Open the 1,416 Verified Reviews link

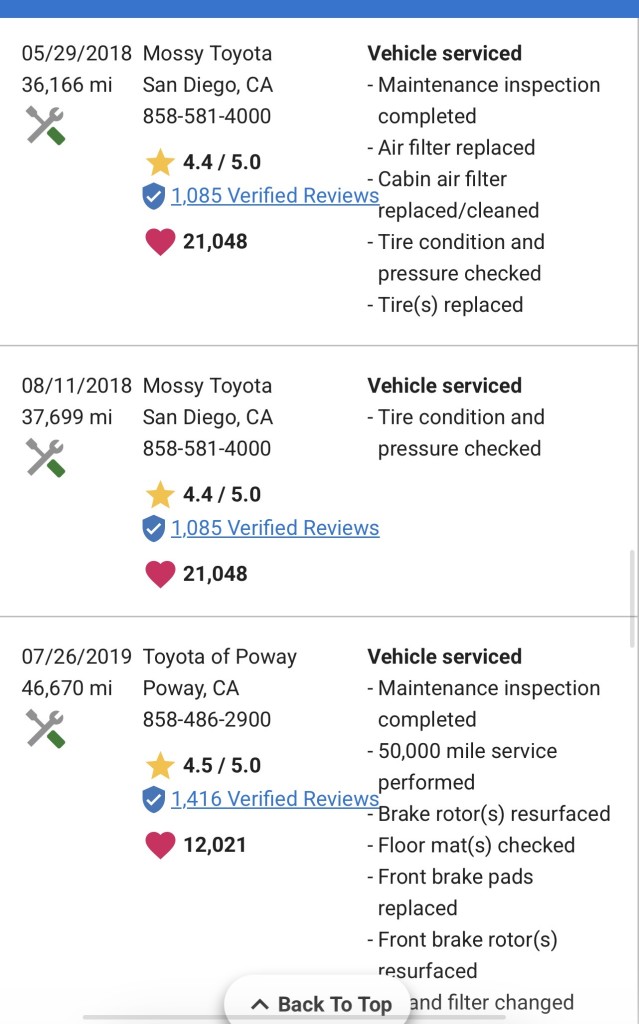(275, 799)
